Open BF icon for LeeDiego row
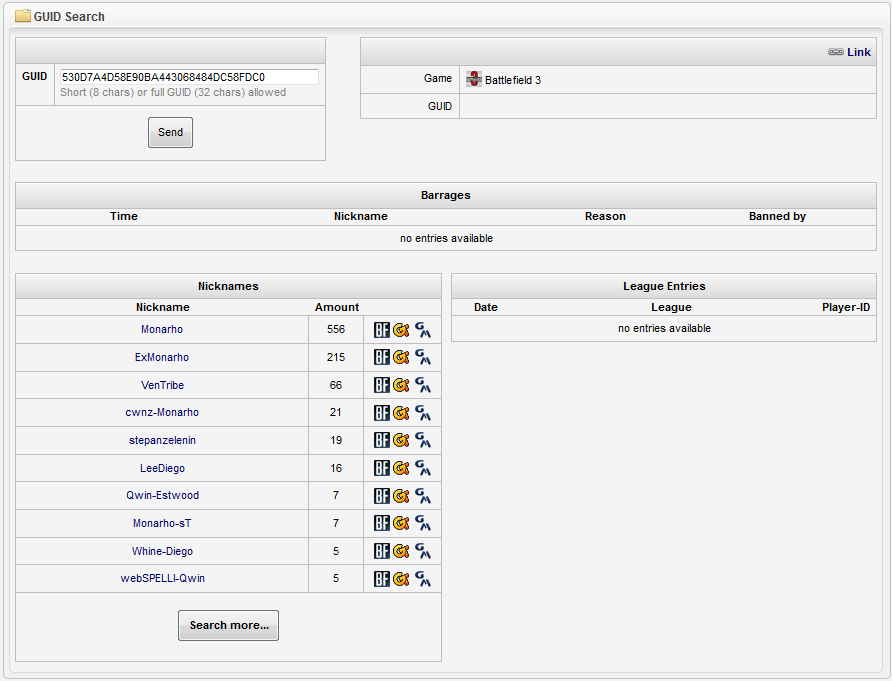Screen dimensions: 892x681 [382, 468]
